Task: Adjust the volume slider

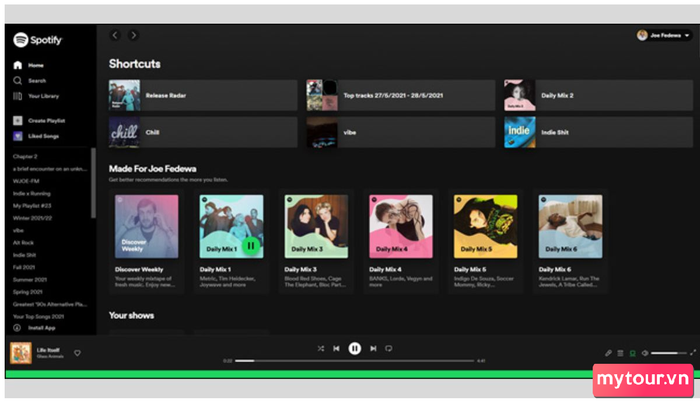Action: point(668,353)
